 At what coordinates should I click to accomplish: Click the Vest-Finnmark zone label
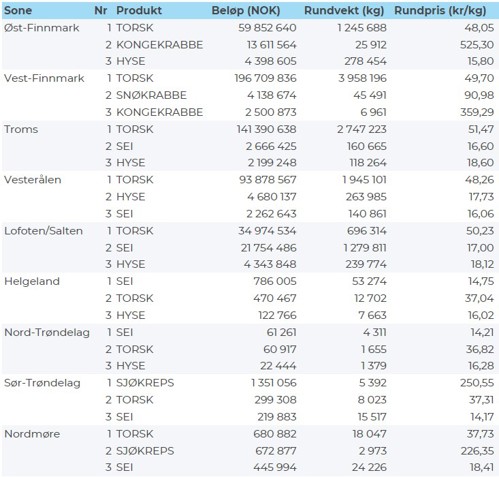click(44, 78)
